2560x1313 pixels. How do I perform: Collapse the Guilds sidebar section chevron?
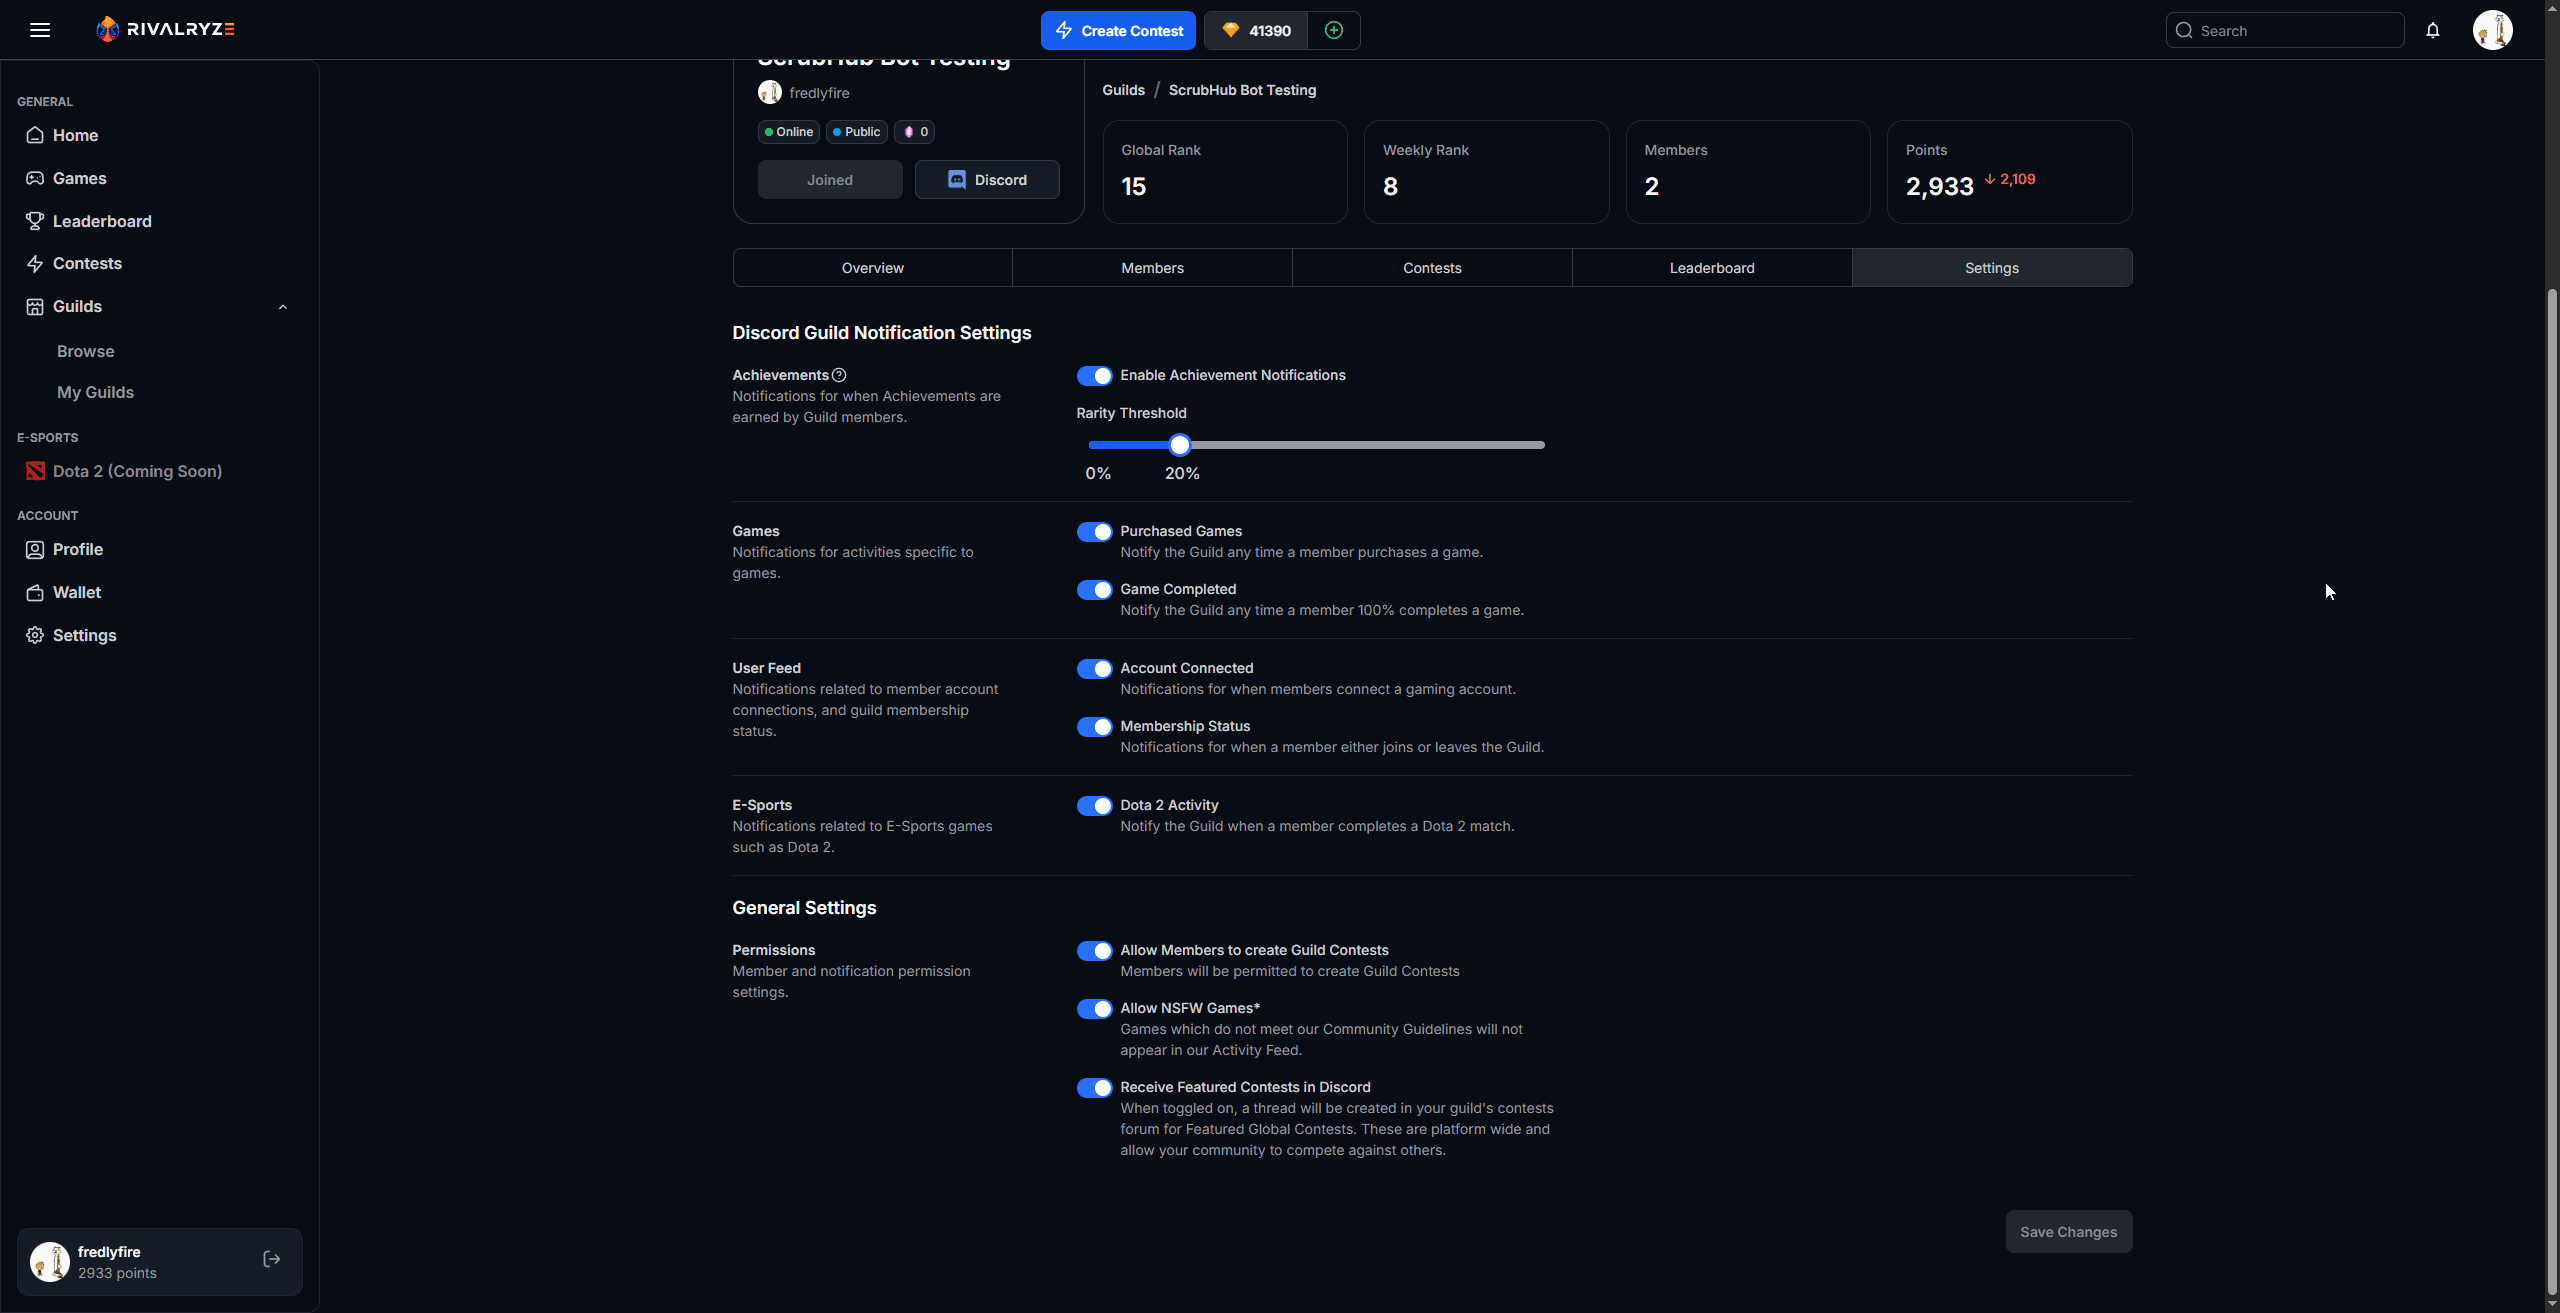[283, 307]
